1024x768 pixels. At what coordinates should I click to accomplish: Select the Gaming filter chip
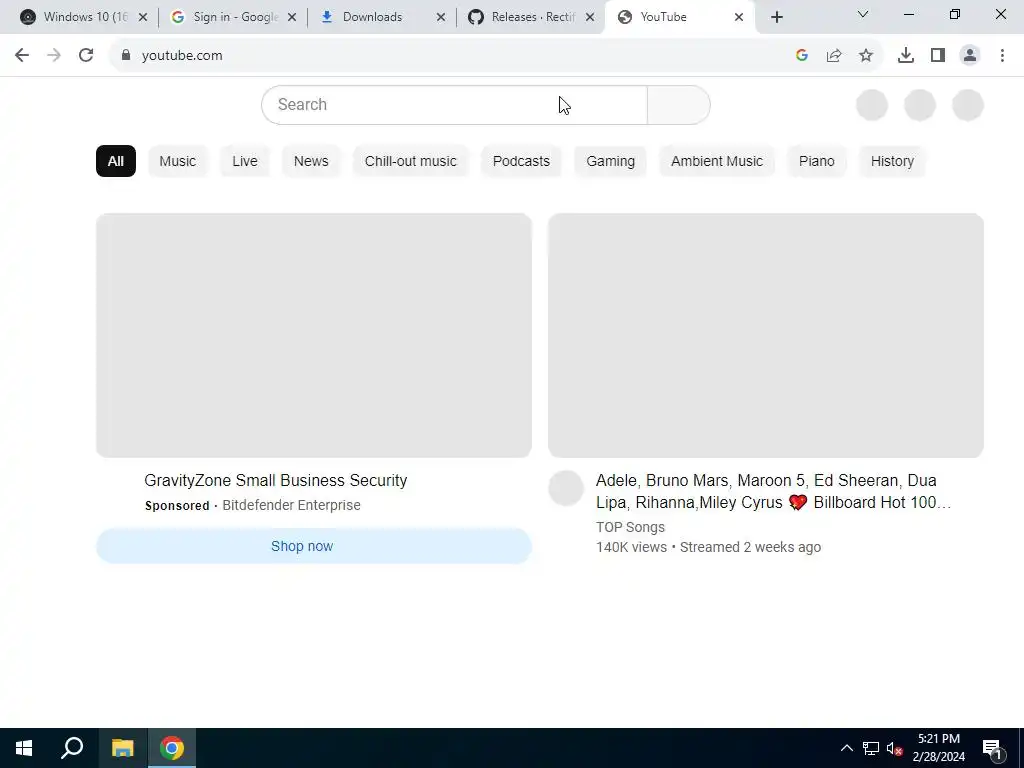coord(611,161)
